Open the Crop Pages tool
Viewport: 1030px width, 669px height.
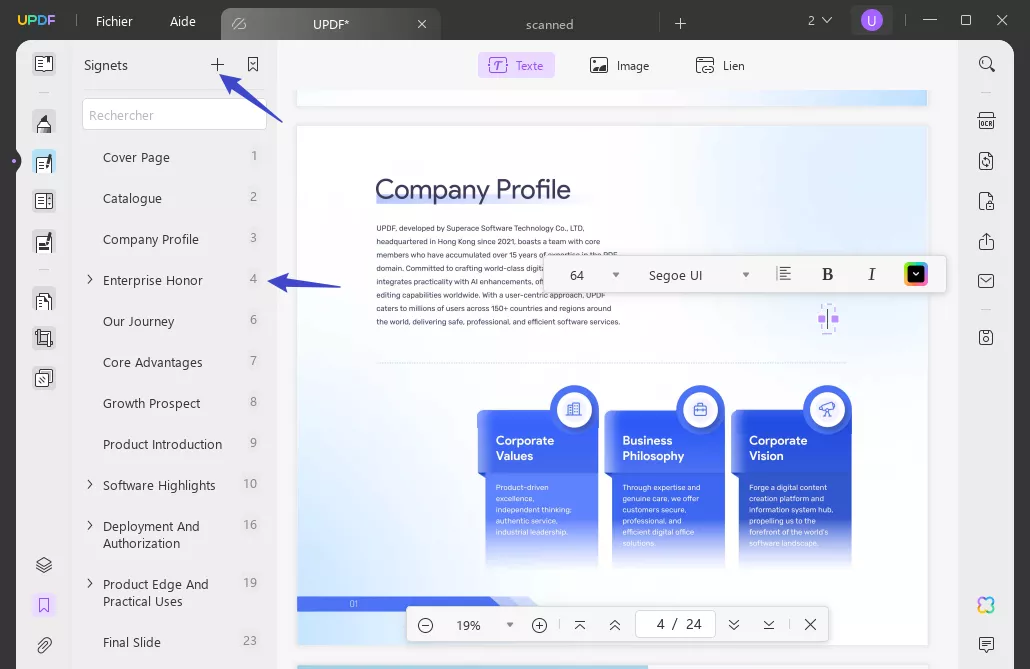click(44, 338)
